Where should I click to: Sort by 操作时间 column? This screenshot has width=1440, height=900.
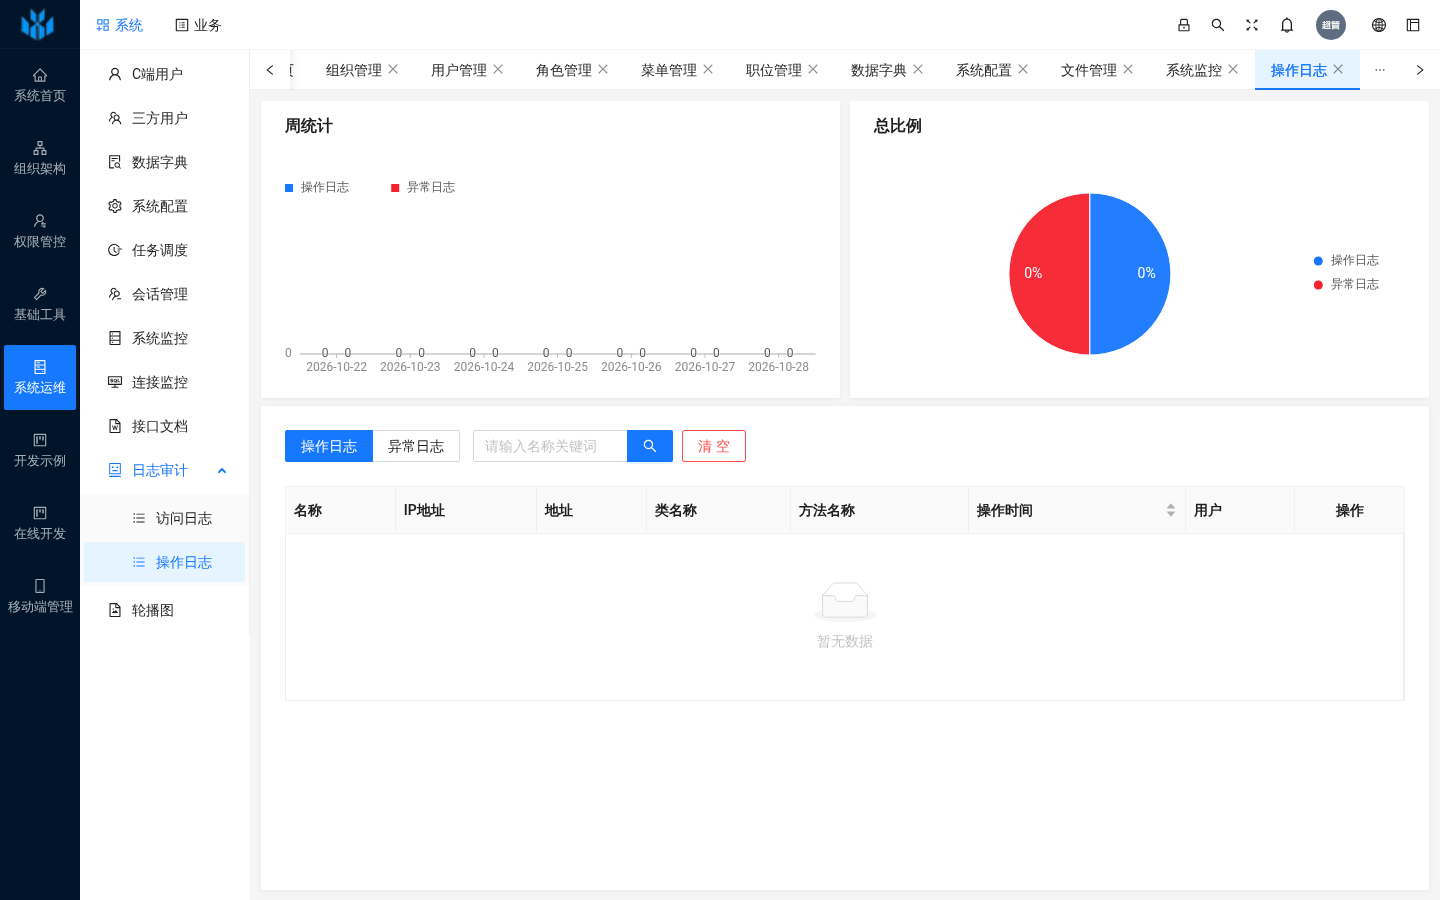point(1076,510)
